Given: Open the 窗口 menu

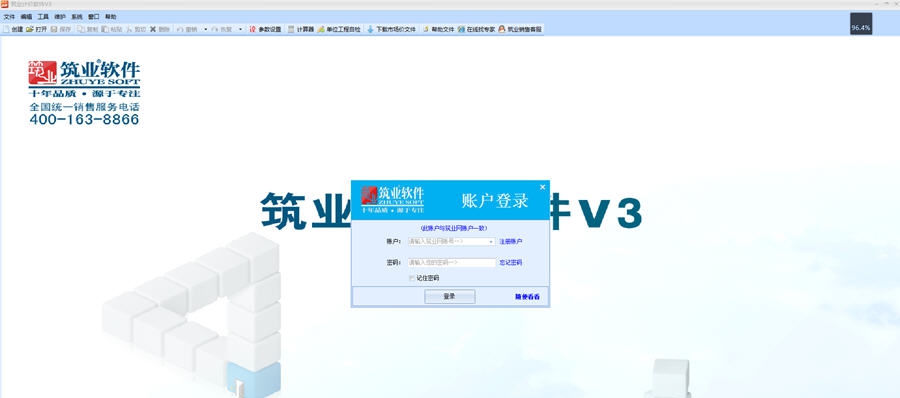Looking at the screenshot, I should coord(94,17).
